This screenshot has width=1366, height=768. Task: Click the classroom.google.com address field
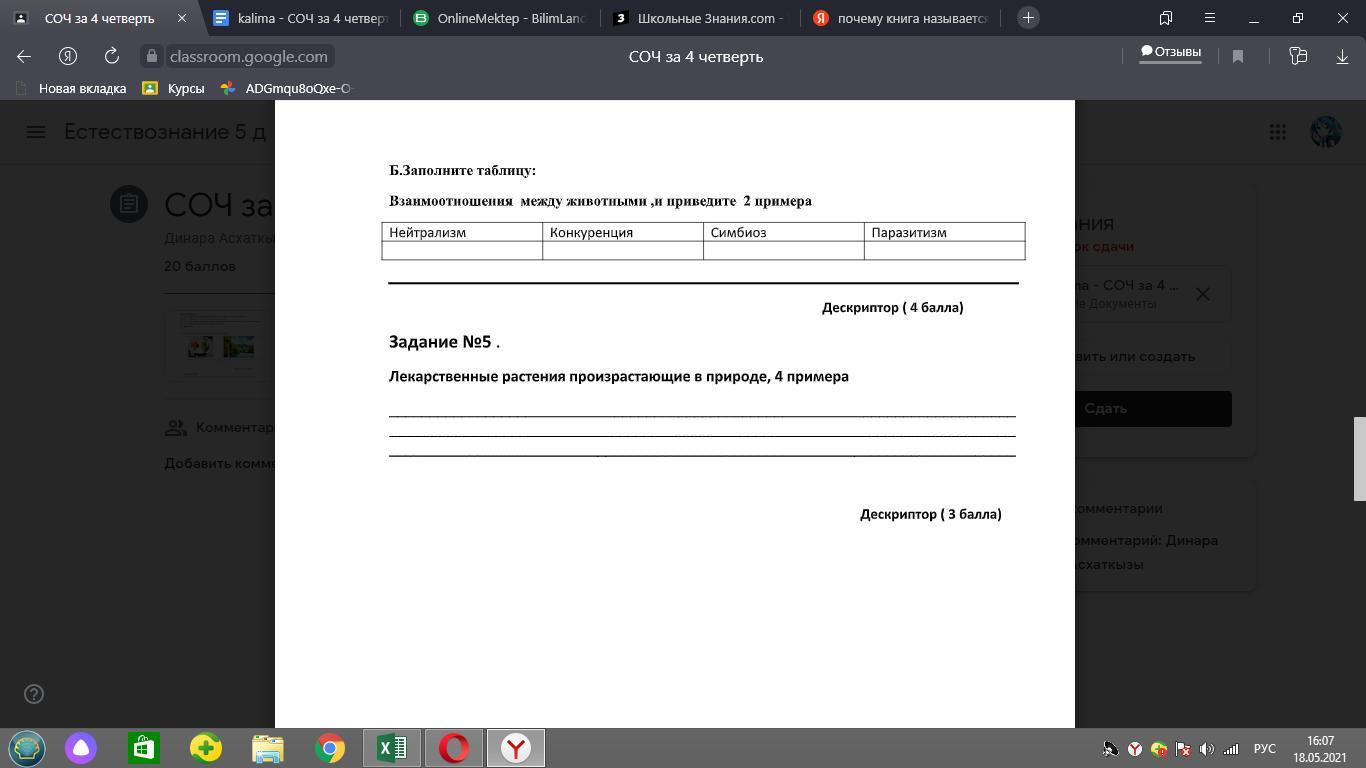point(248,57)
